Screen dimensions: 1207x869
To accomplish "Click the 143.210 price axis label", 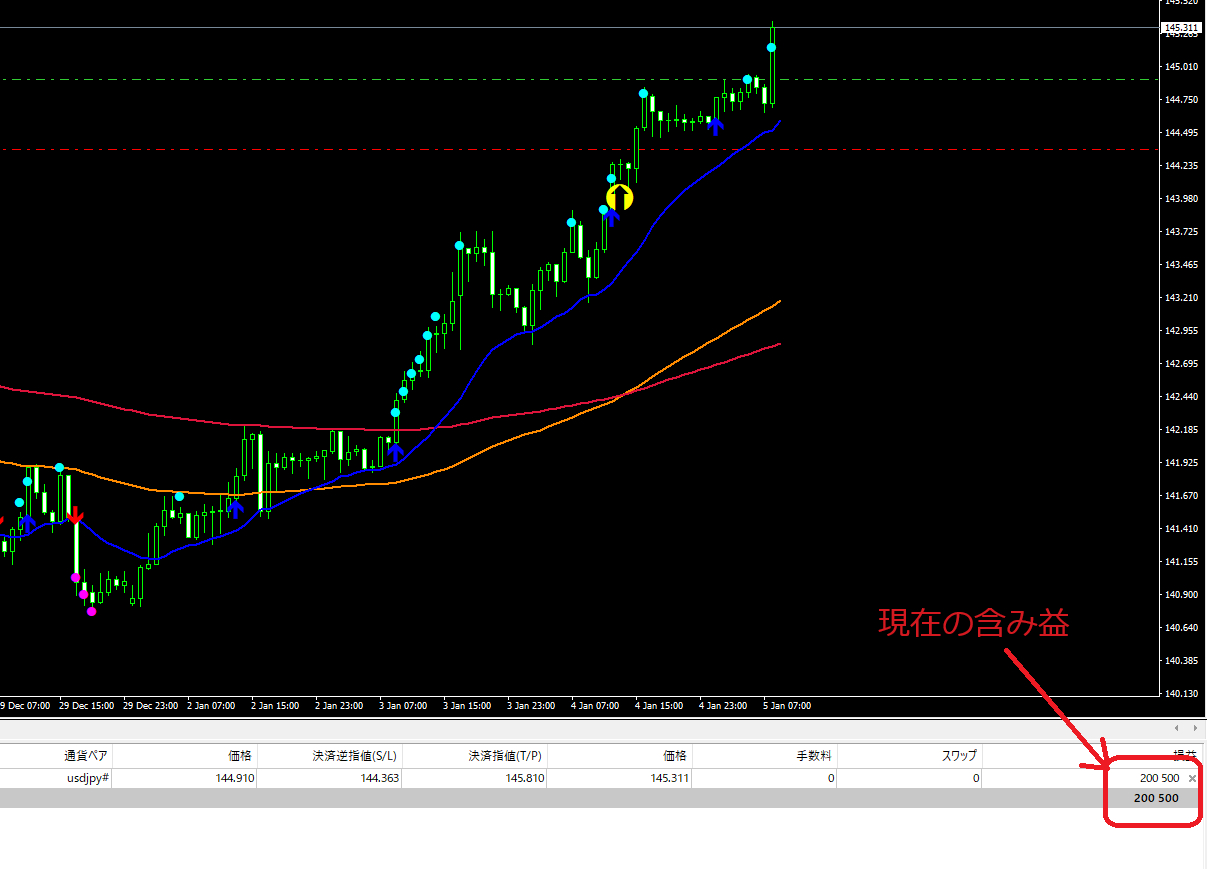I will coord(1182,298).
